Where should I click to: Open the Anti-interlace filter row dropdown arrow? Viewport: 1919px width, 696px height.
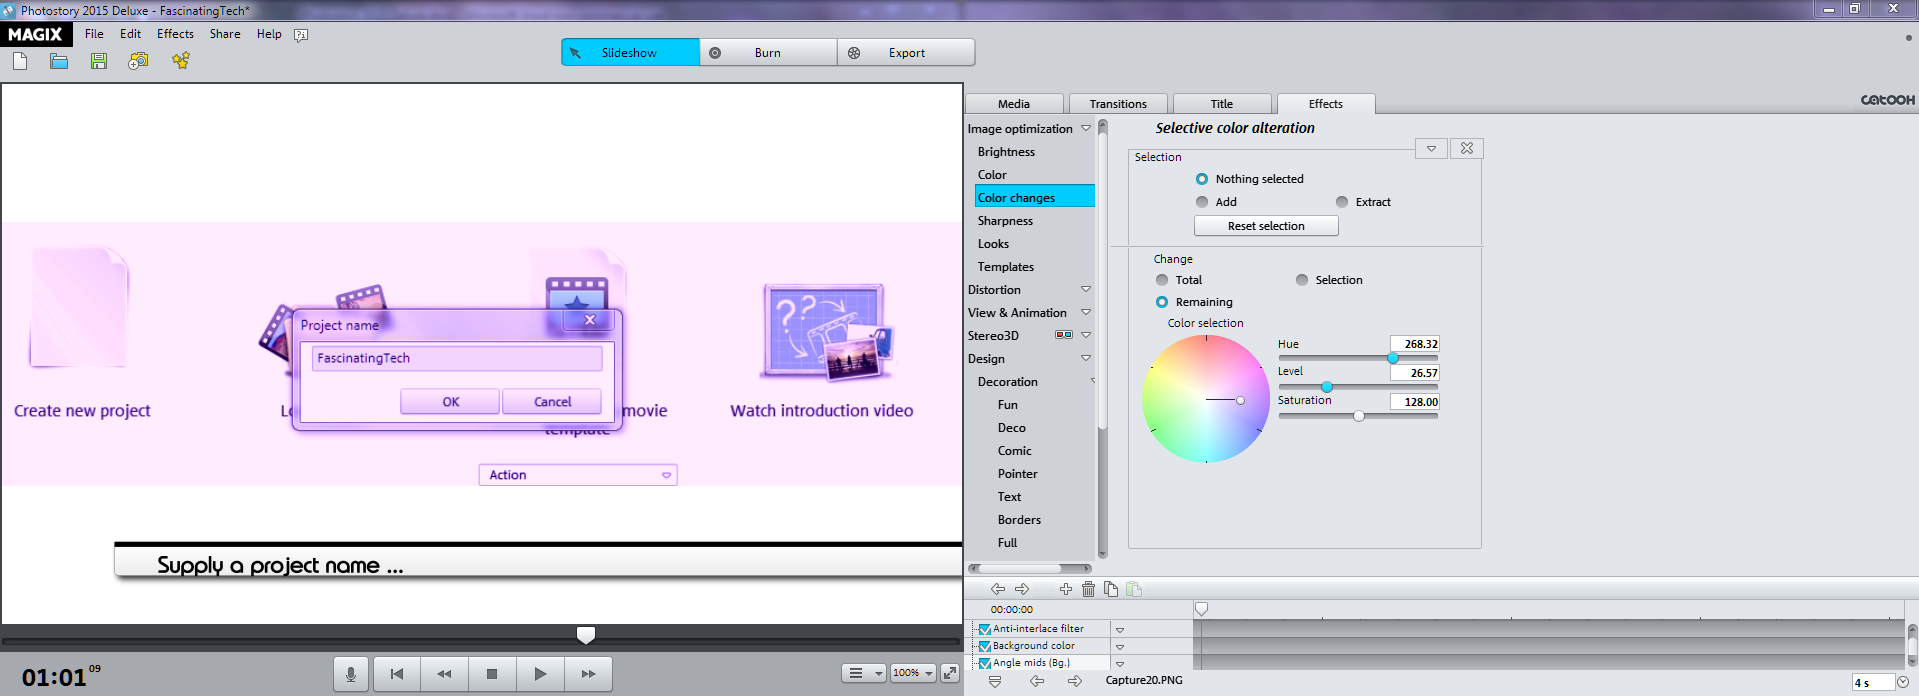click(x=1120, y=630)
